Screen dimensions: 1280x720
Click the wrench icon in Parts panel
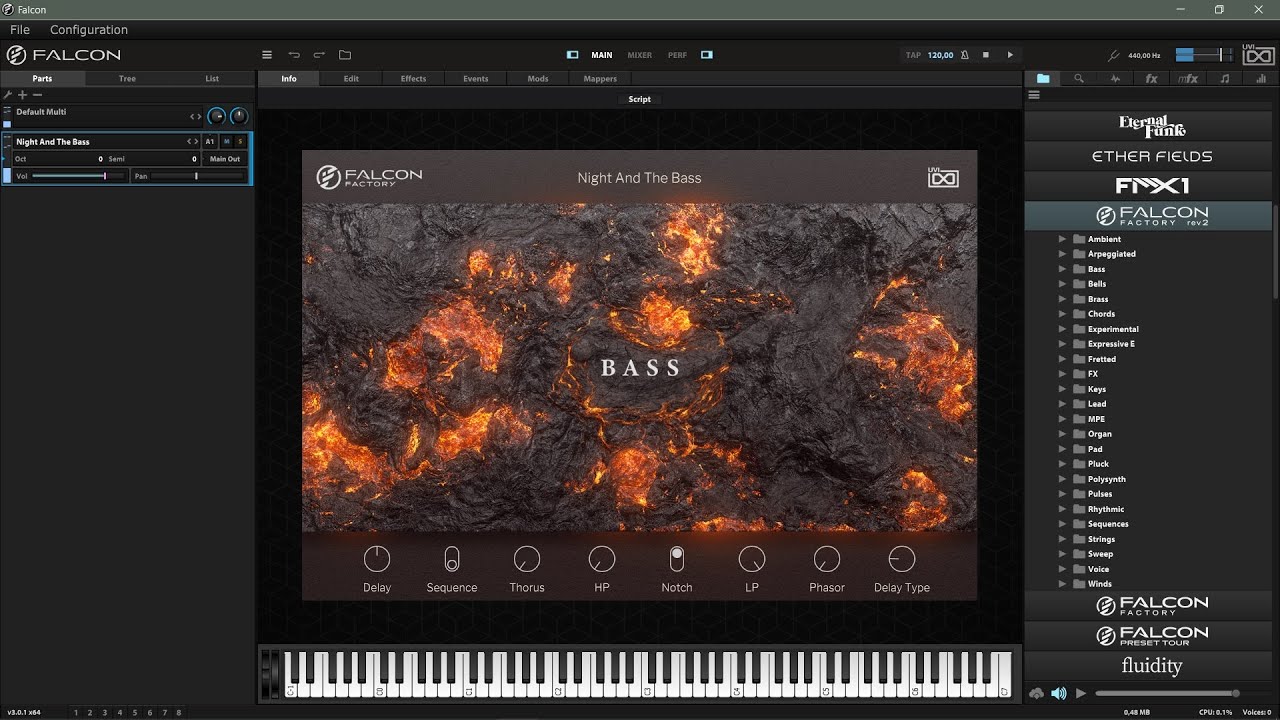coord(8,95)
